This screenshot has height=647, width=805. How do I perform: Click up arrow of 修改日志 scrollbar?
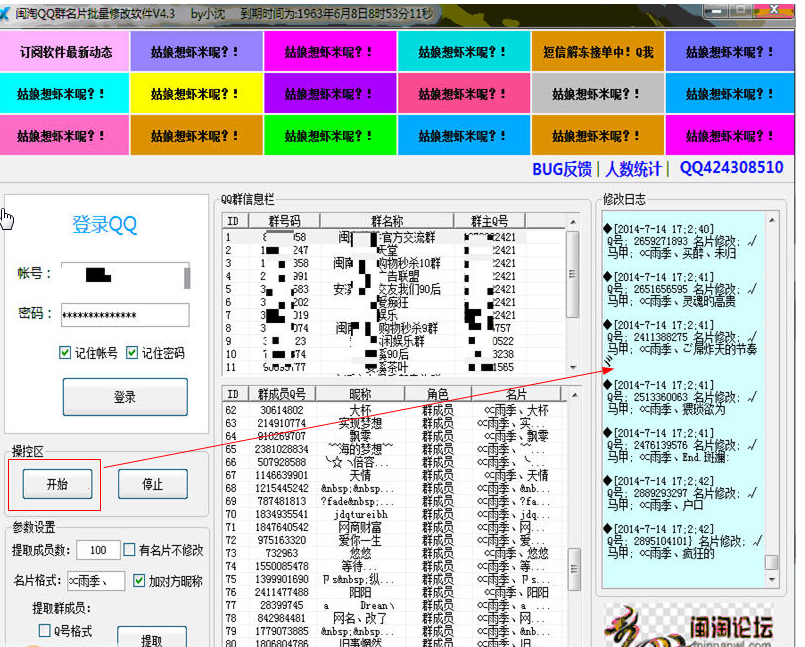772,220
